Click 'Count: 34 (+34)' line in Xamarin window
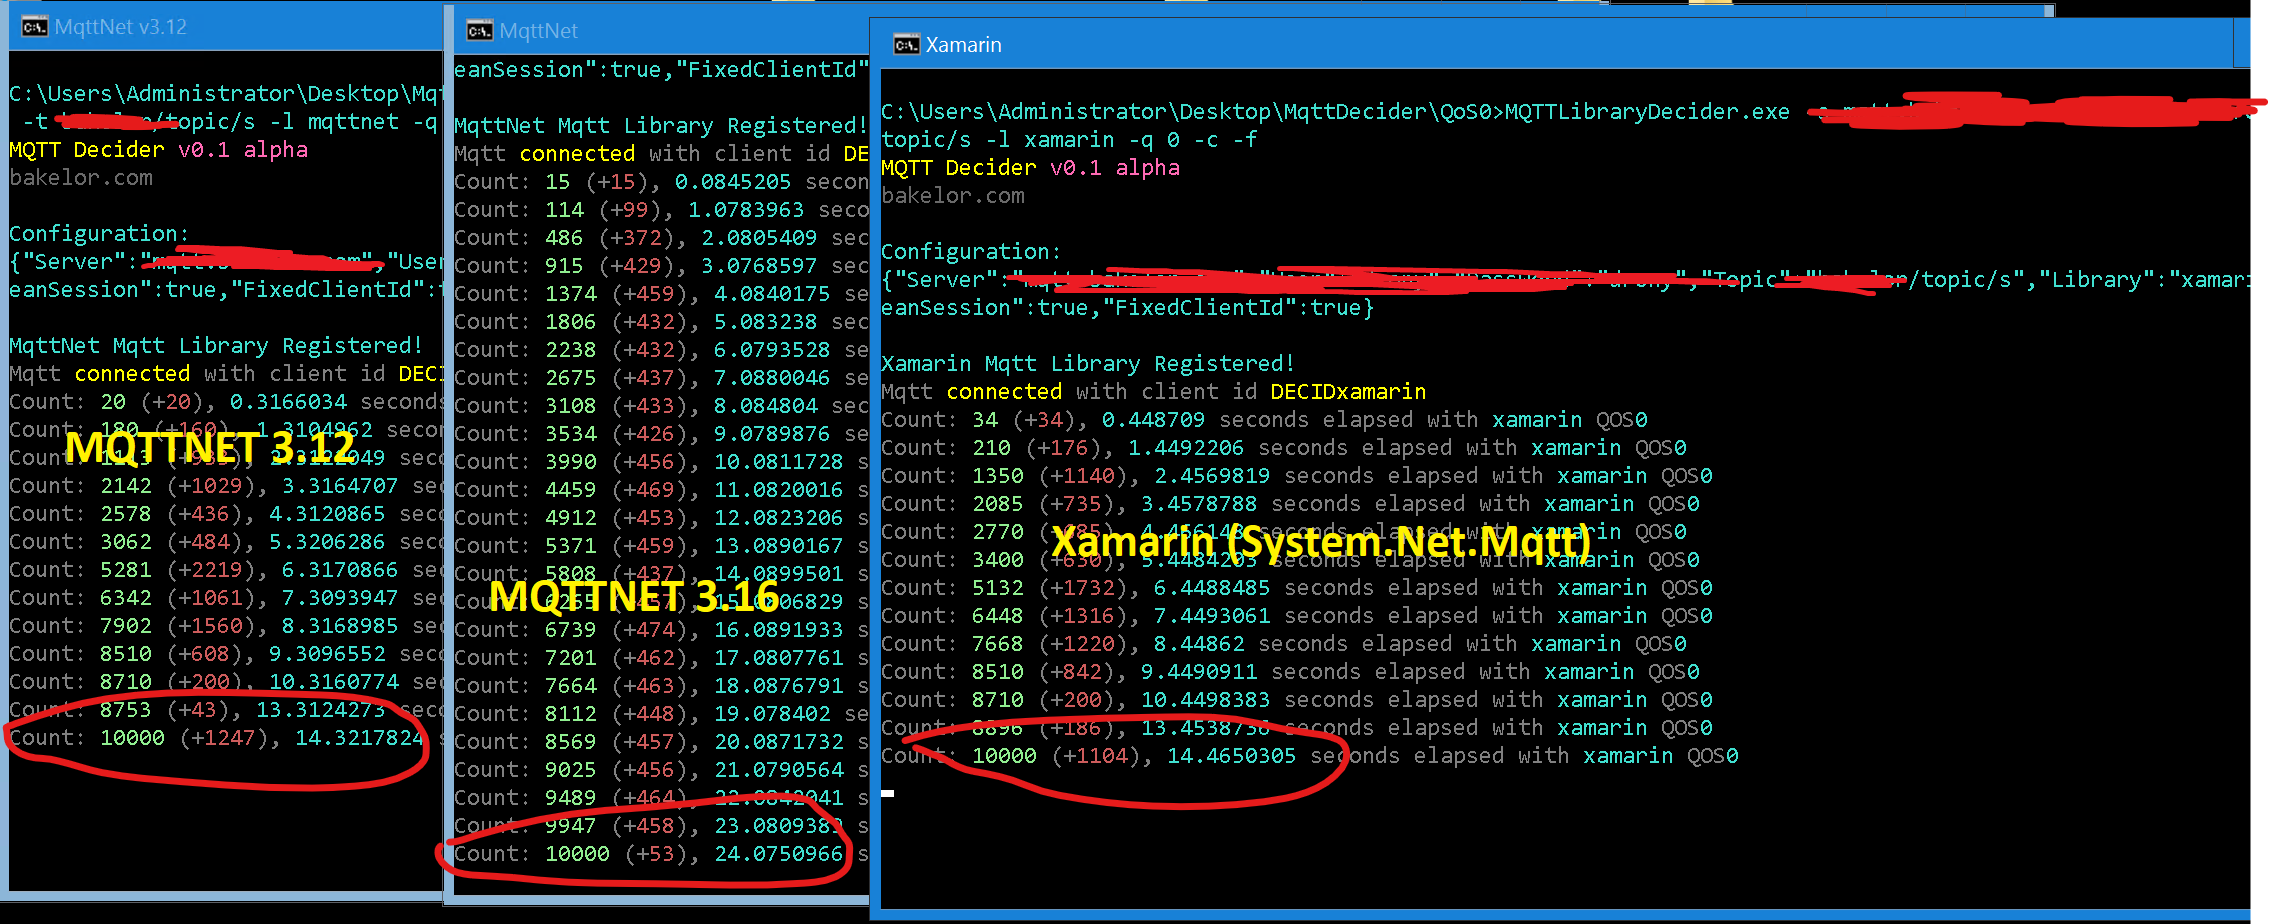Viewport: 2269px width, 924px height. (x=1264, y=420)
